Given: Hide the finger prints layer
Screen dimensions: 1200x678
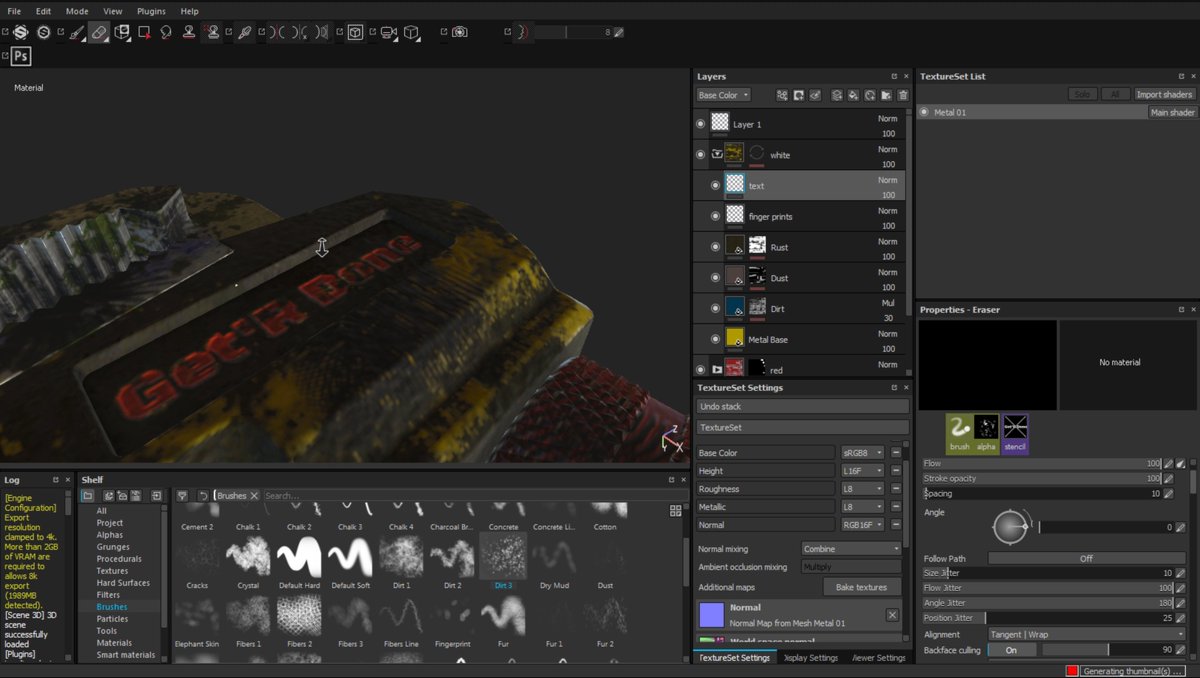Looking at the screenshot, I should click(715, 216).
